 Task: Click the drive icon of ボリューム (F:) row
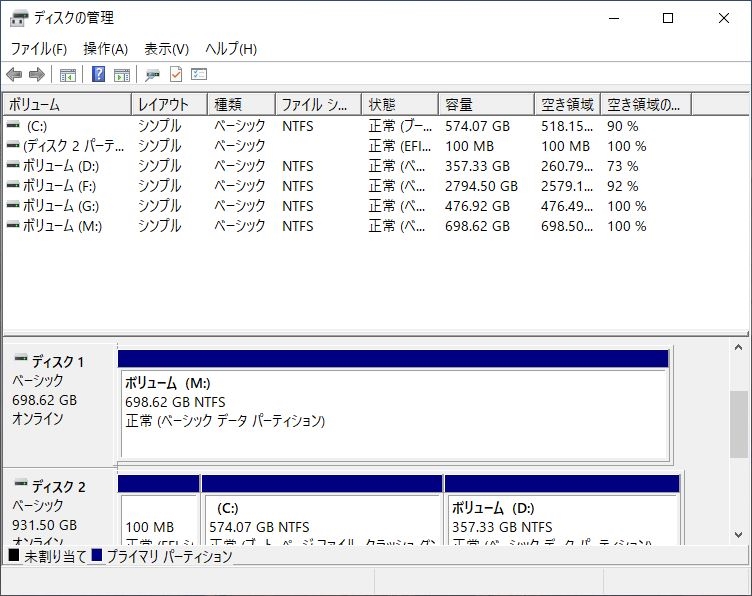pyautogui.click(x=13, y=185)
